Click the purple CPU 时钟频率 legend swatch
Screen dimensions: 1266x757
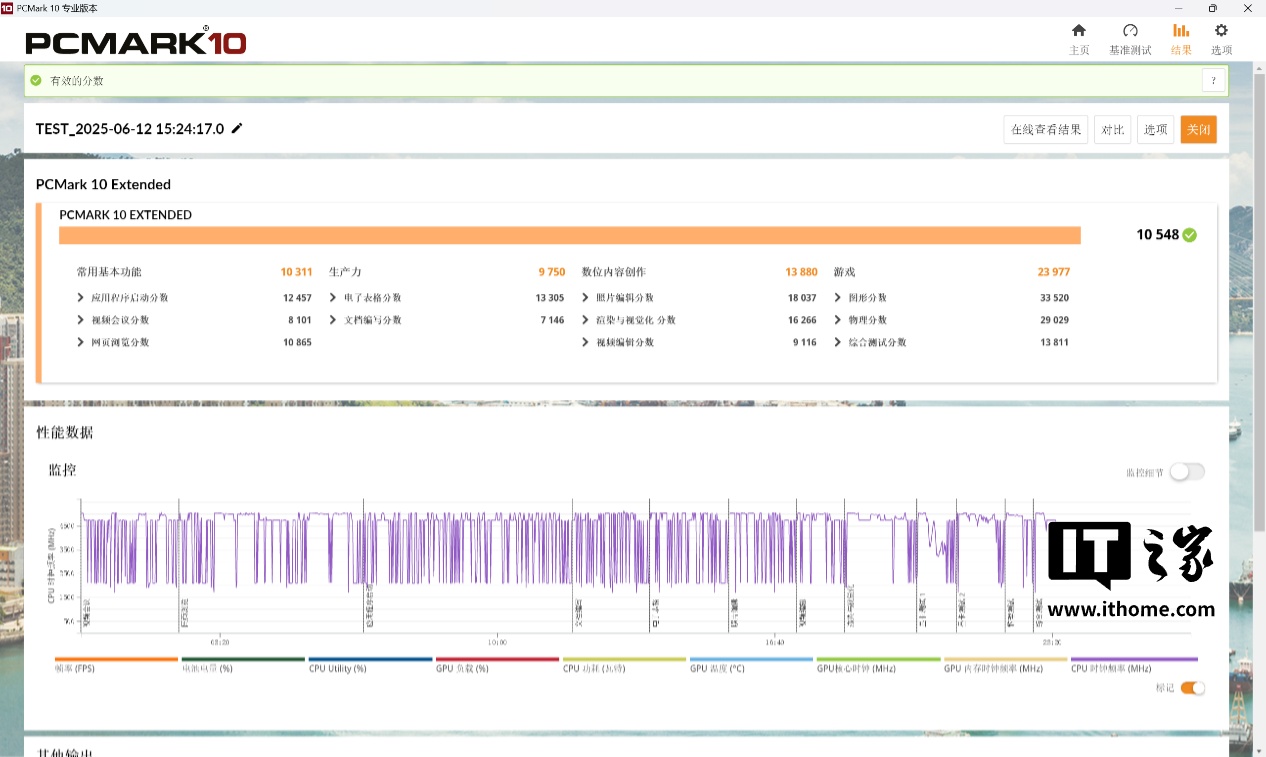1133,660
